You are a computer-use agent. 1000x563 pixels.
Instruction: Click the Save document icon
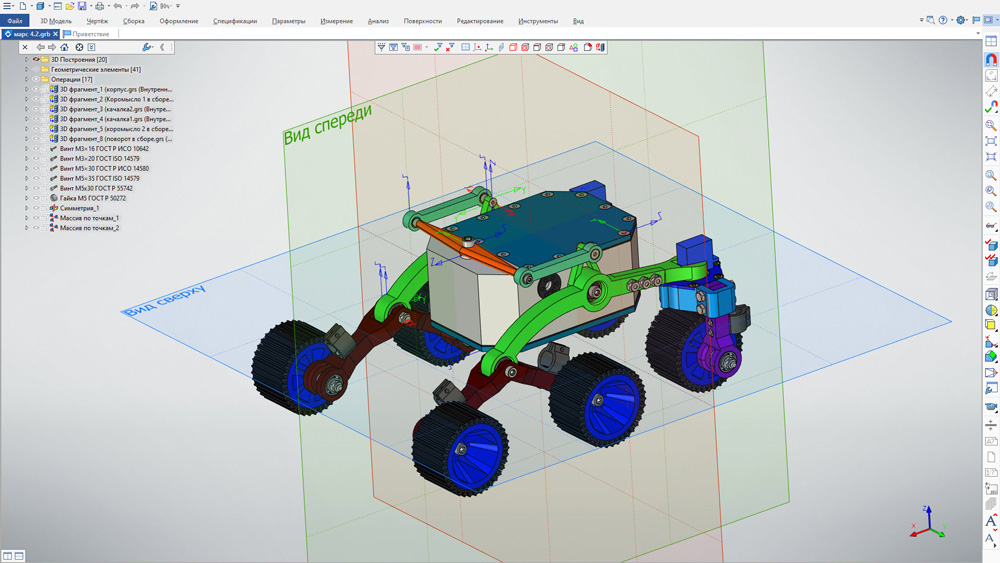(x=82, y=6)
